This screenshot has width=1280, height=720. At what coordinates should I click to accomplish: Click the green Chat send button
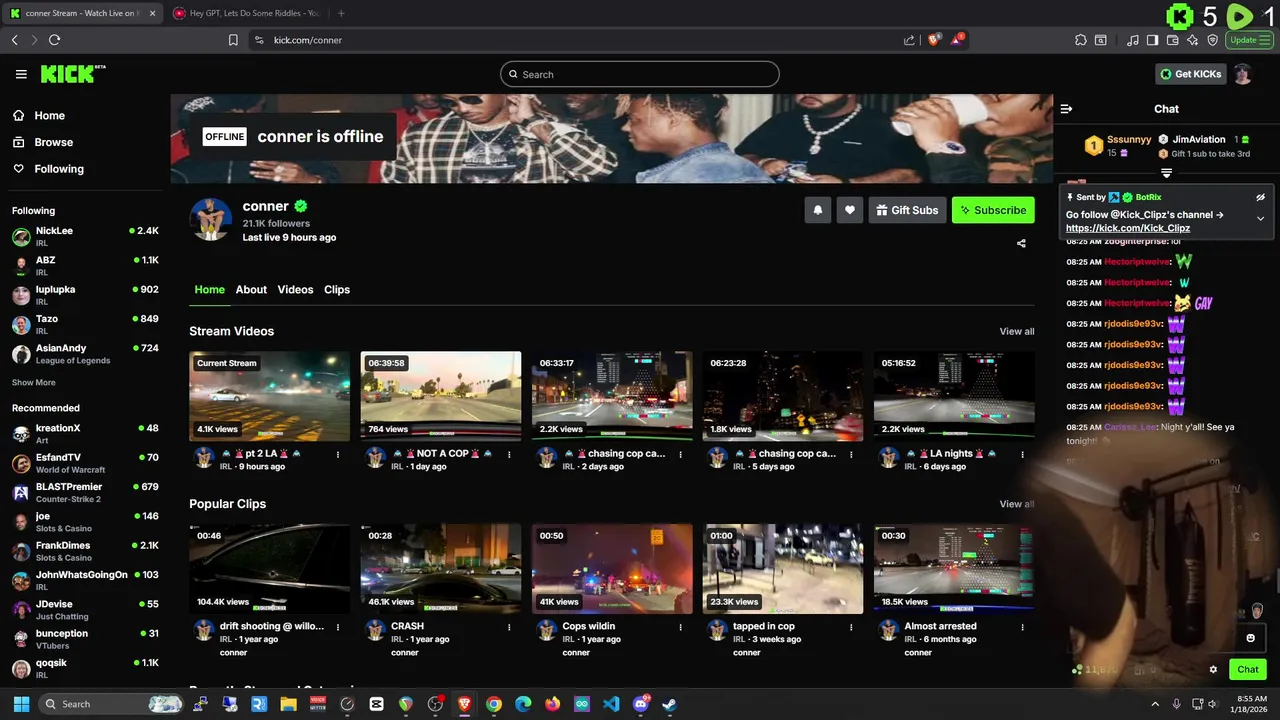coord(1248,670)
